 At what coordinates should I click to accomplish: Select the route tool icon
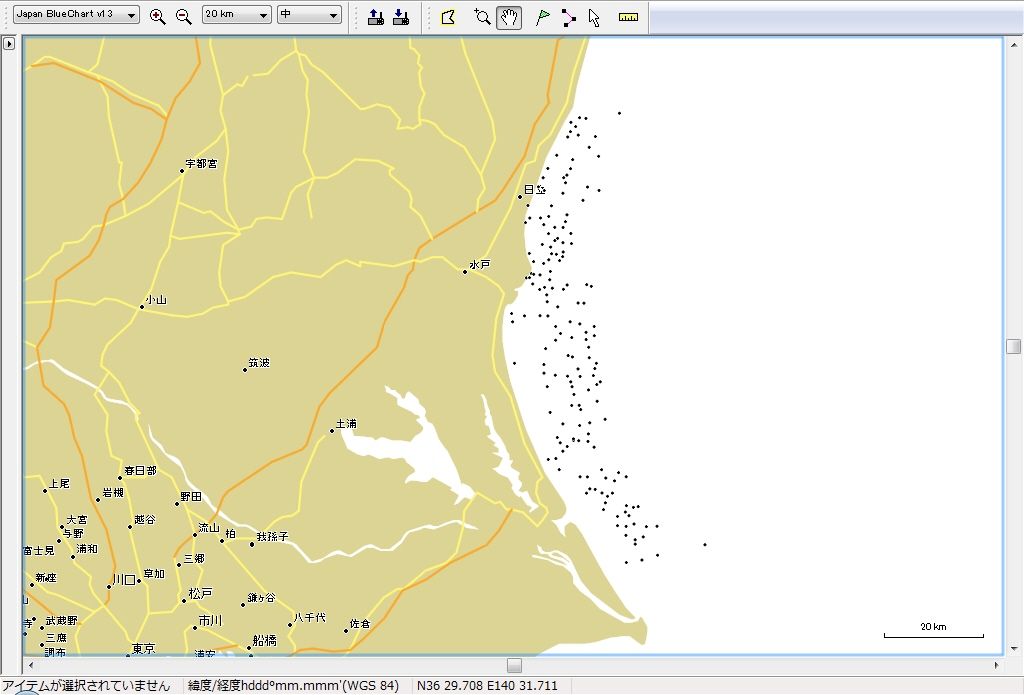568,17
